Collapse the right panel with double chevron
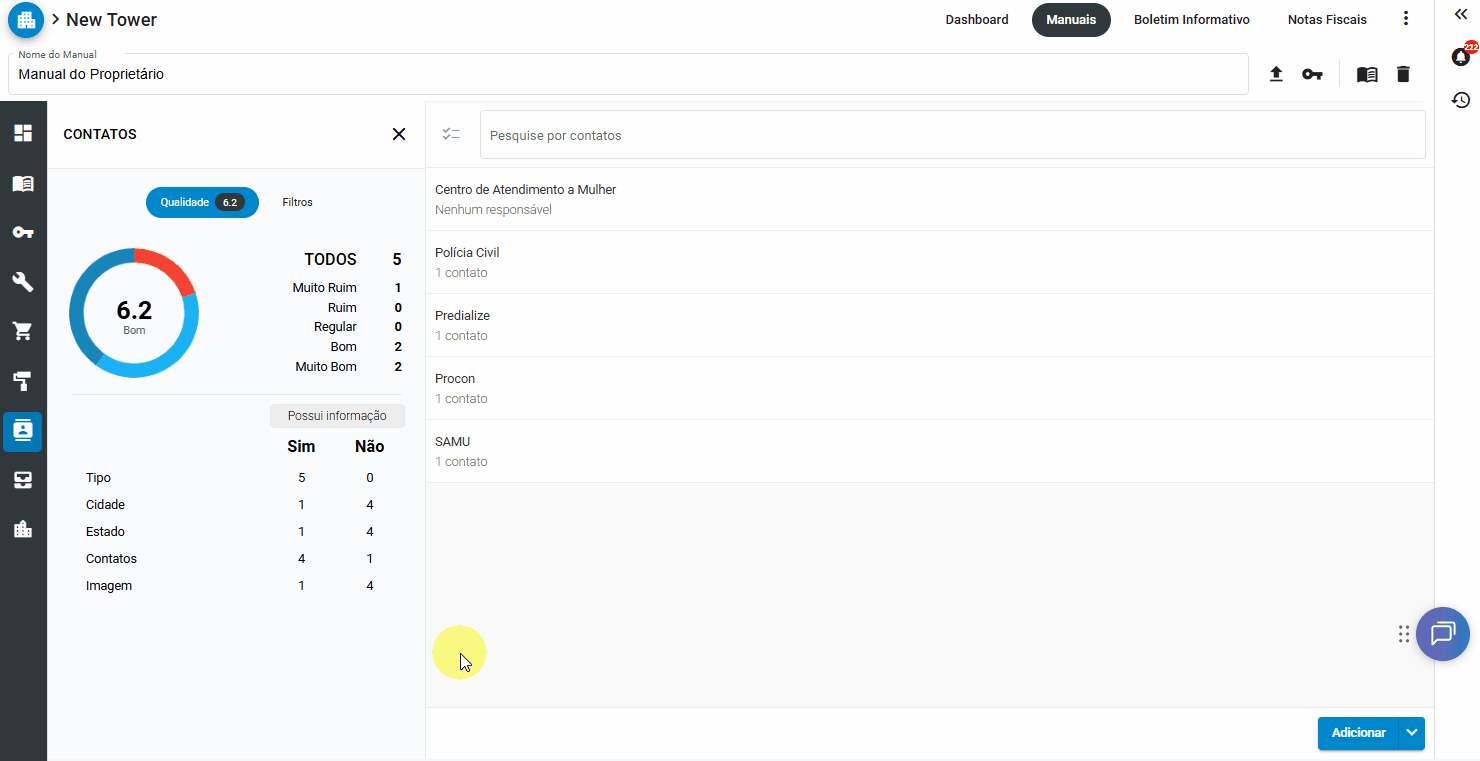 [1460, 14]
